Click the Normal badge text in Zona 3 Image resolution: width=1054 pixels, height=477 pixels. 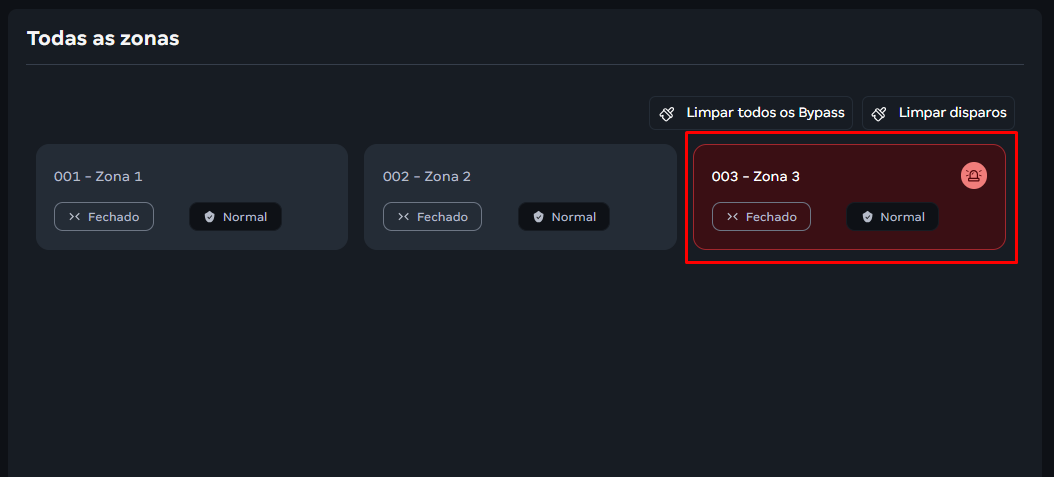(x=903, y=217)
